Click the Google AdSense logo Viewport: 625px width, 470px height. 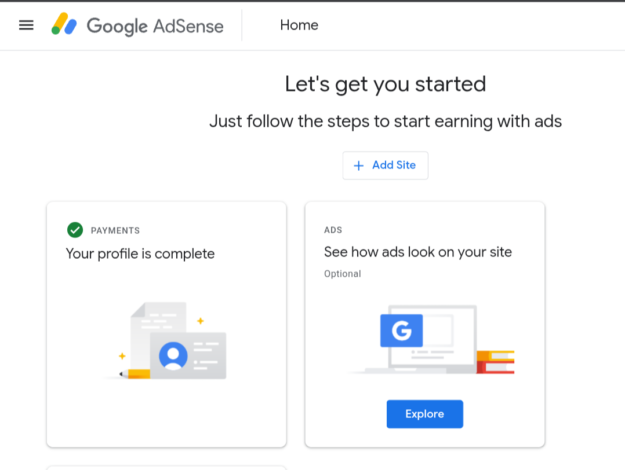tap(137, 25)
